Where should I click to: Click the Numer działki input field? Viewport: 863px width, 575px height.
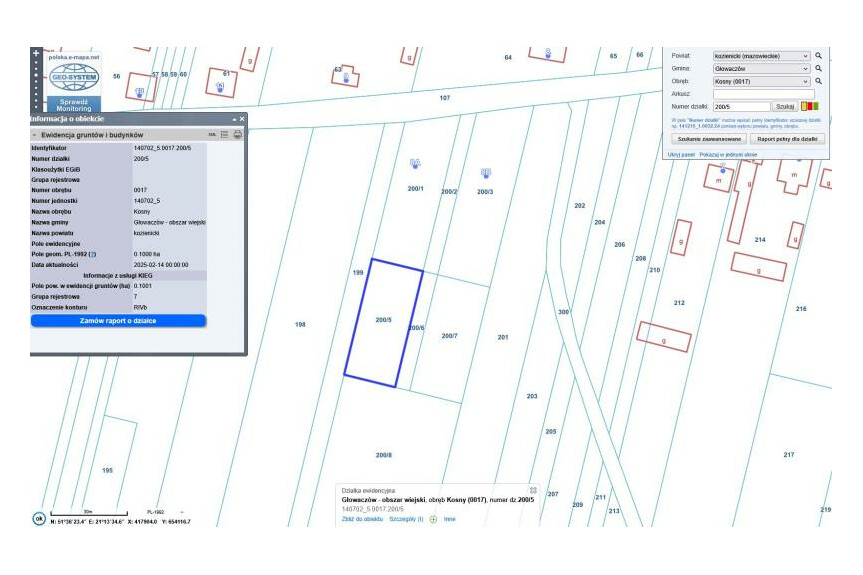click(x=740, y=106)
